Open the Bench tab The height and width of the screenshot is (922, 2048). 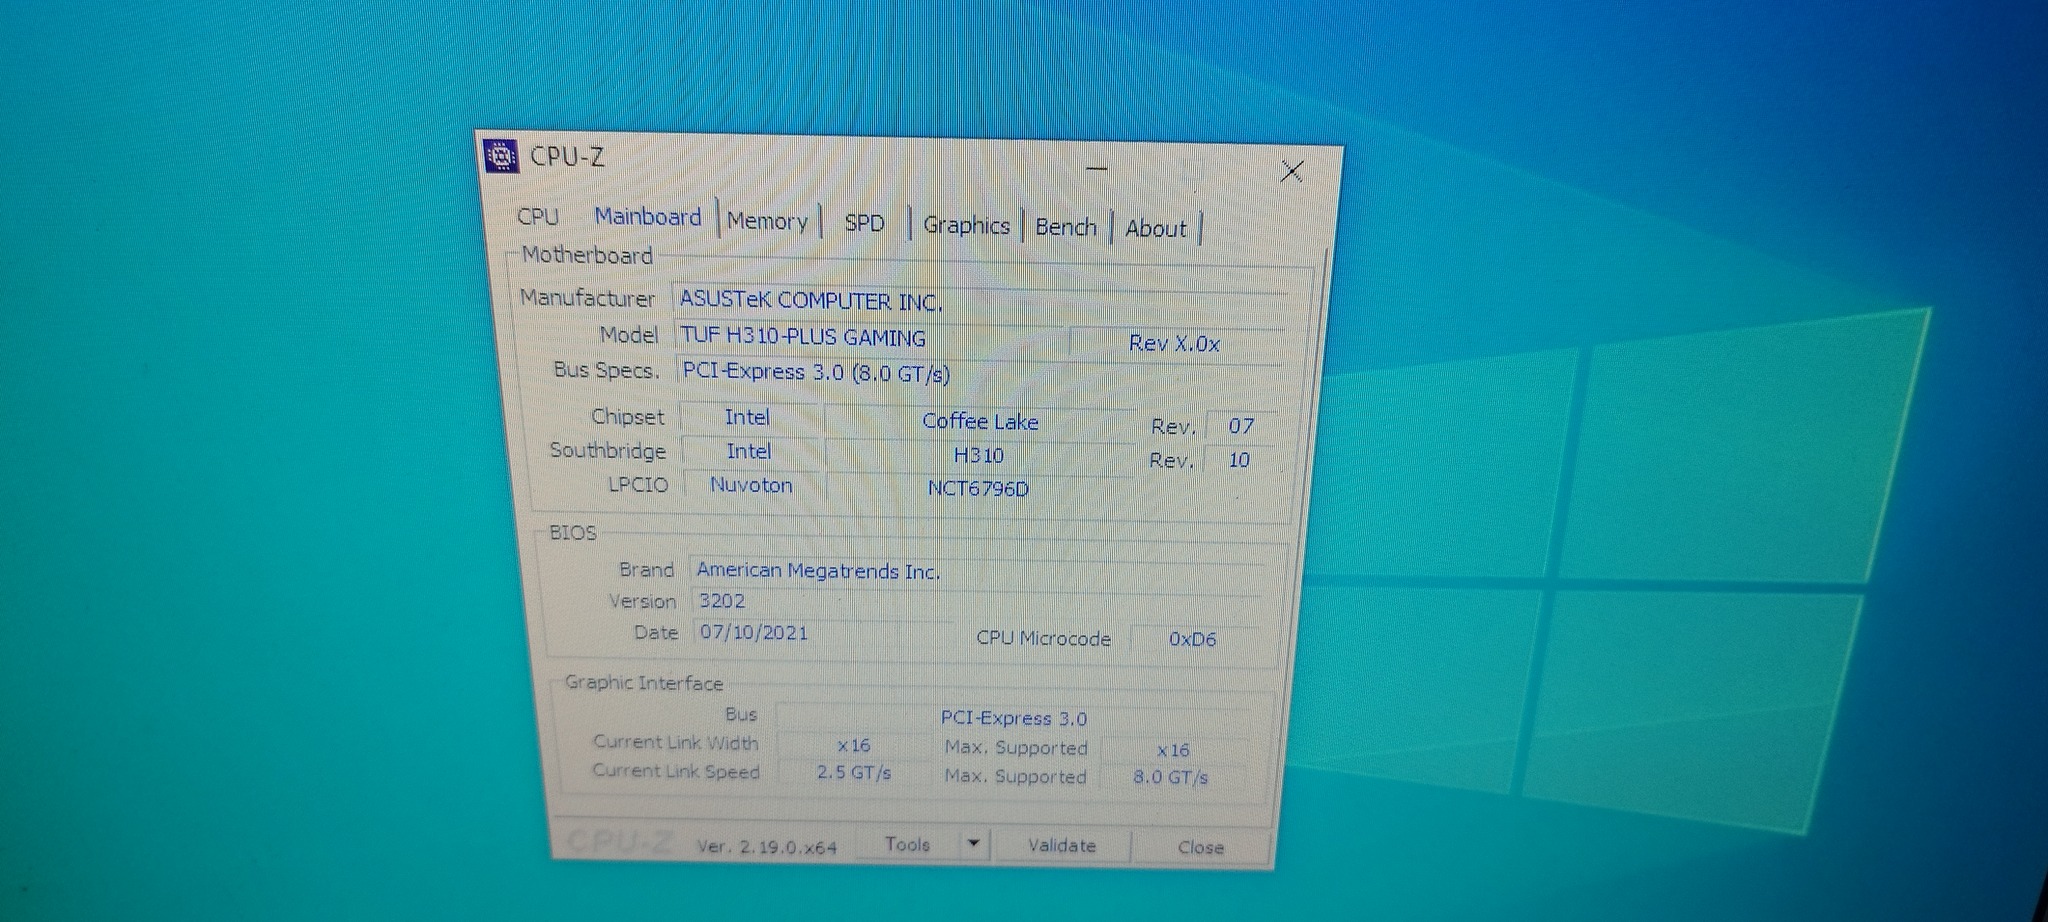pos(1066,227)
